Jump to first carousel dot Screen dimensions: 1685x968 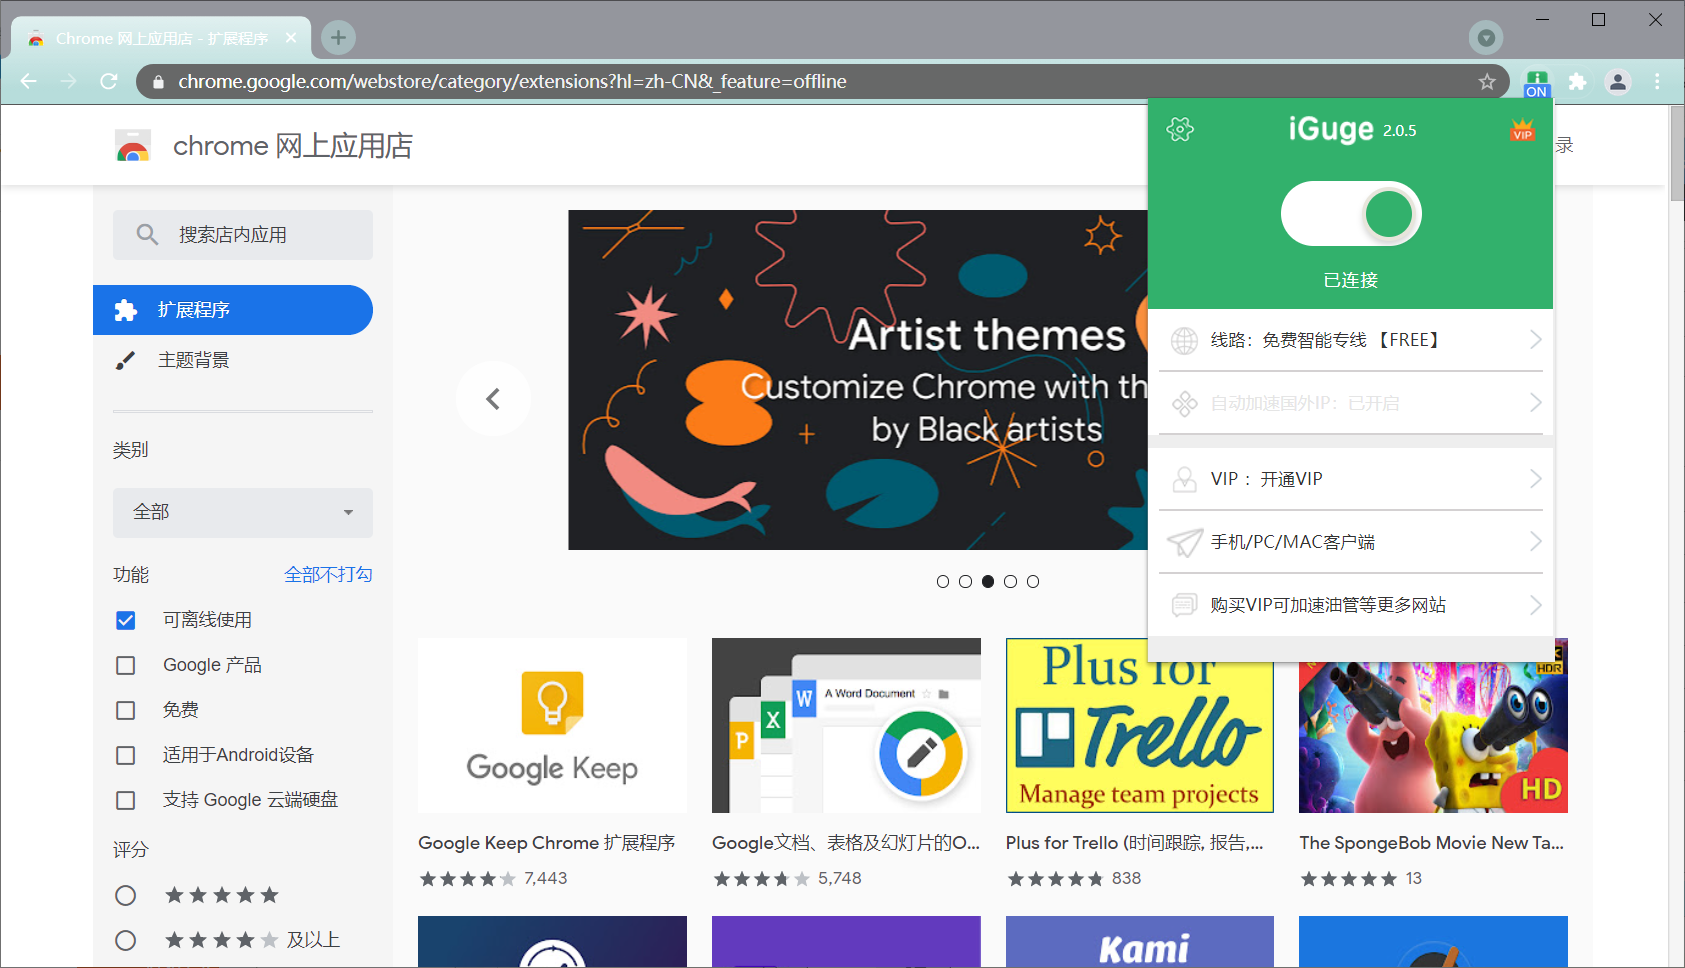[x=943, y=581]
